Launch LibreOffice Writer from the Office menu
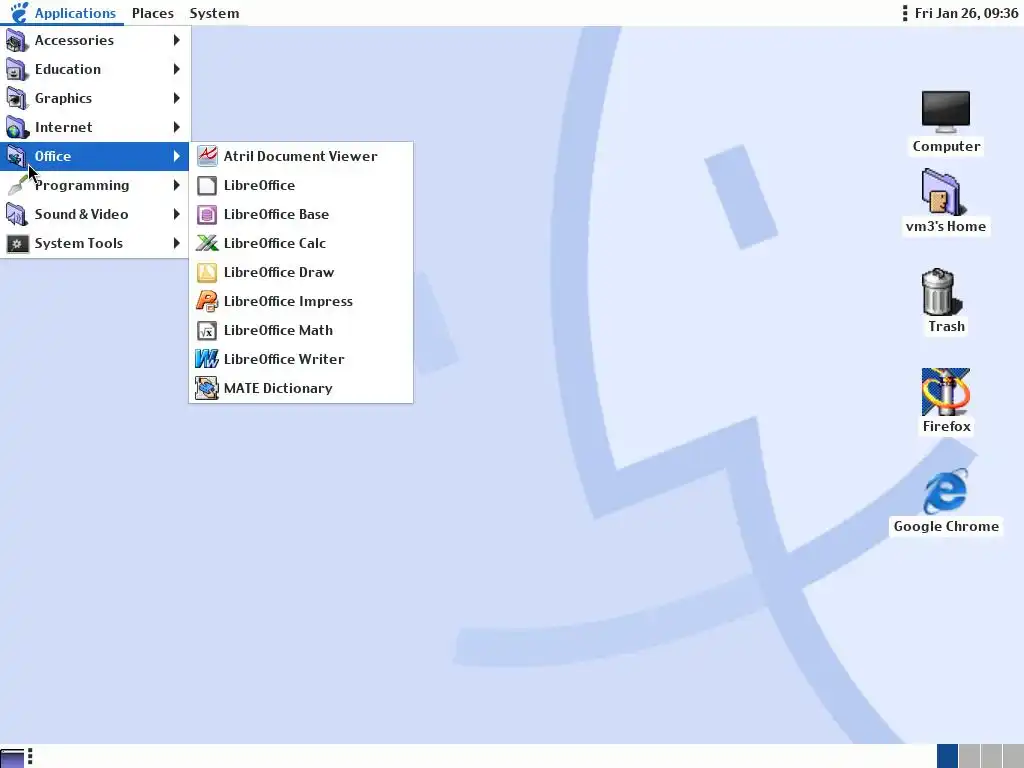The image size is (1024, 768). (301, 359)
